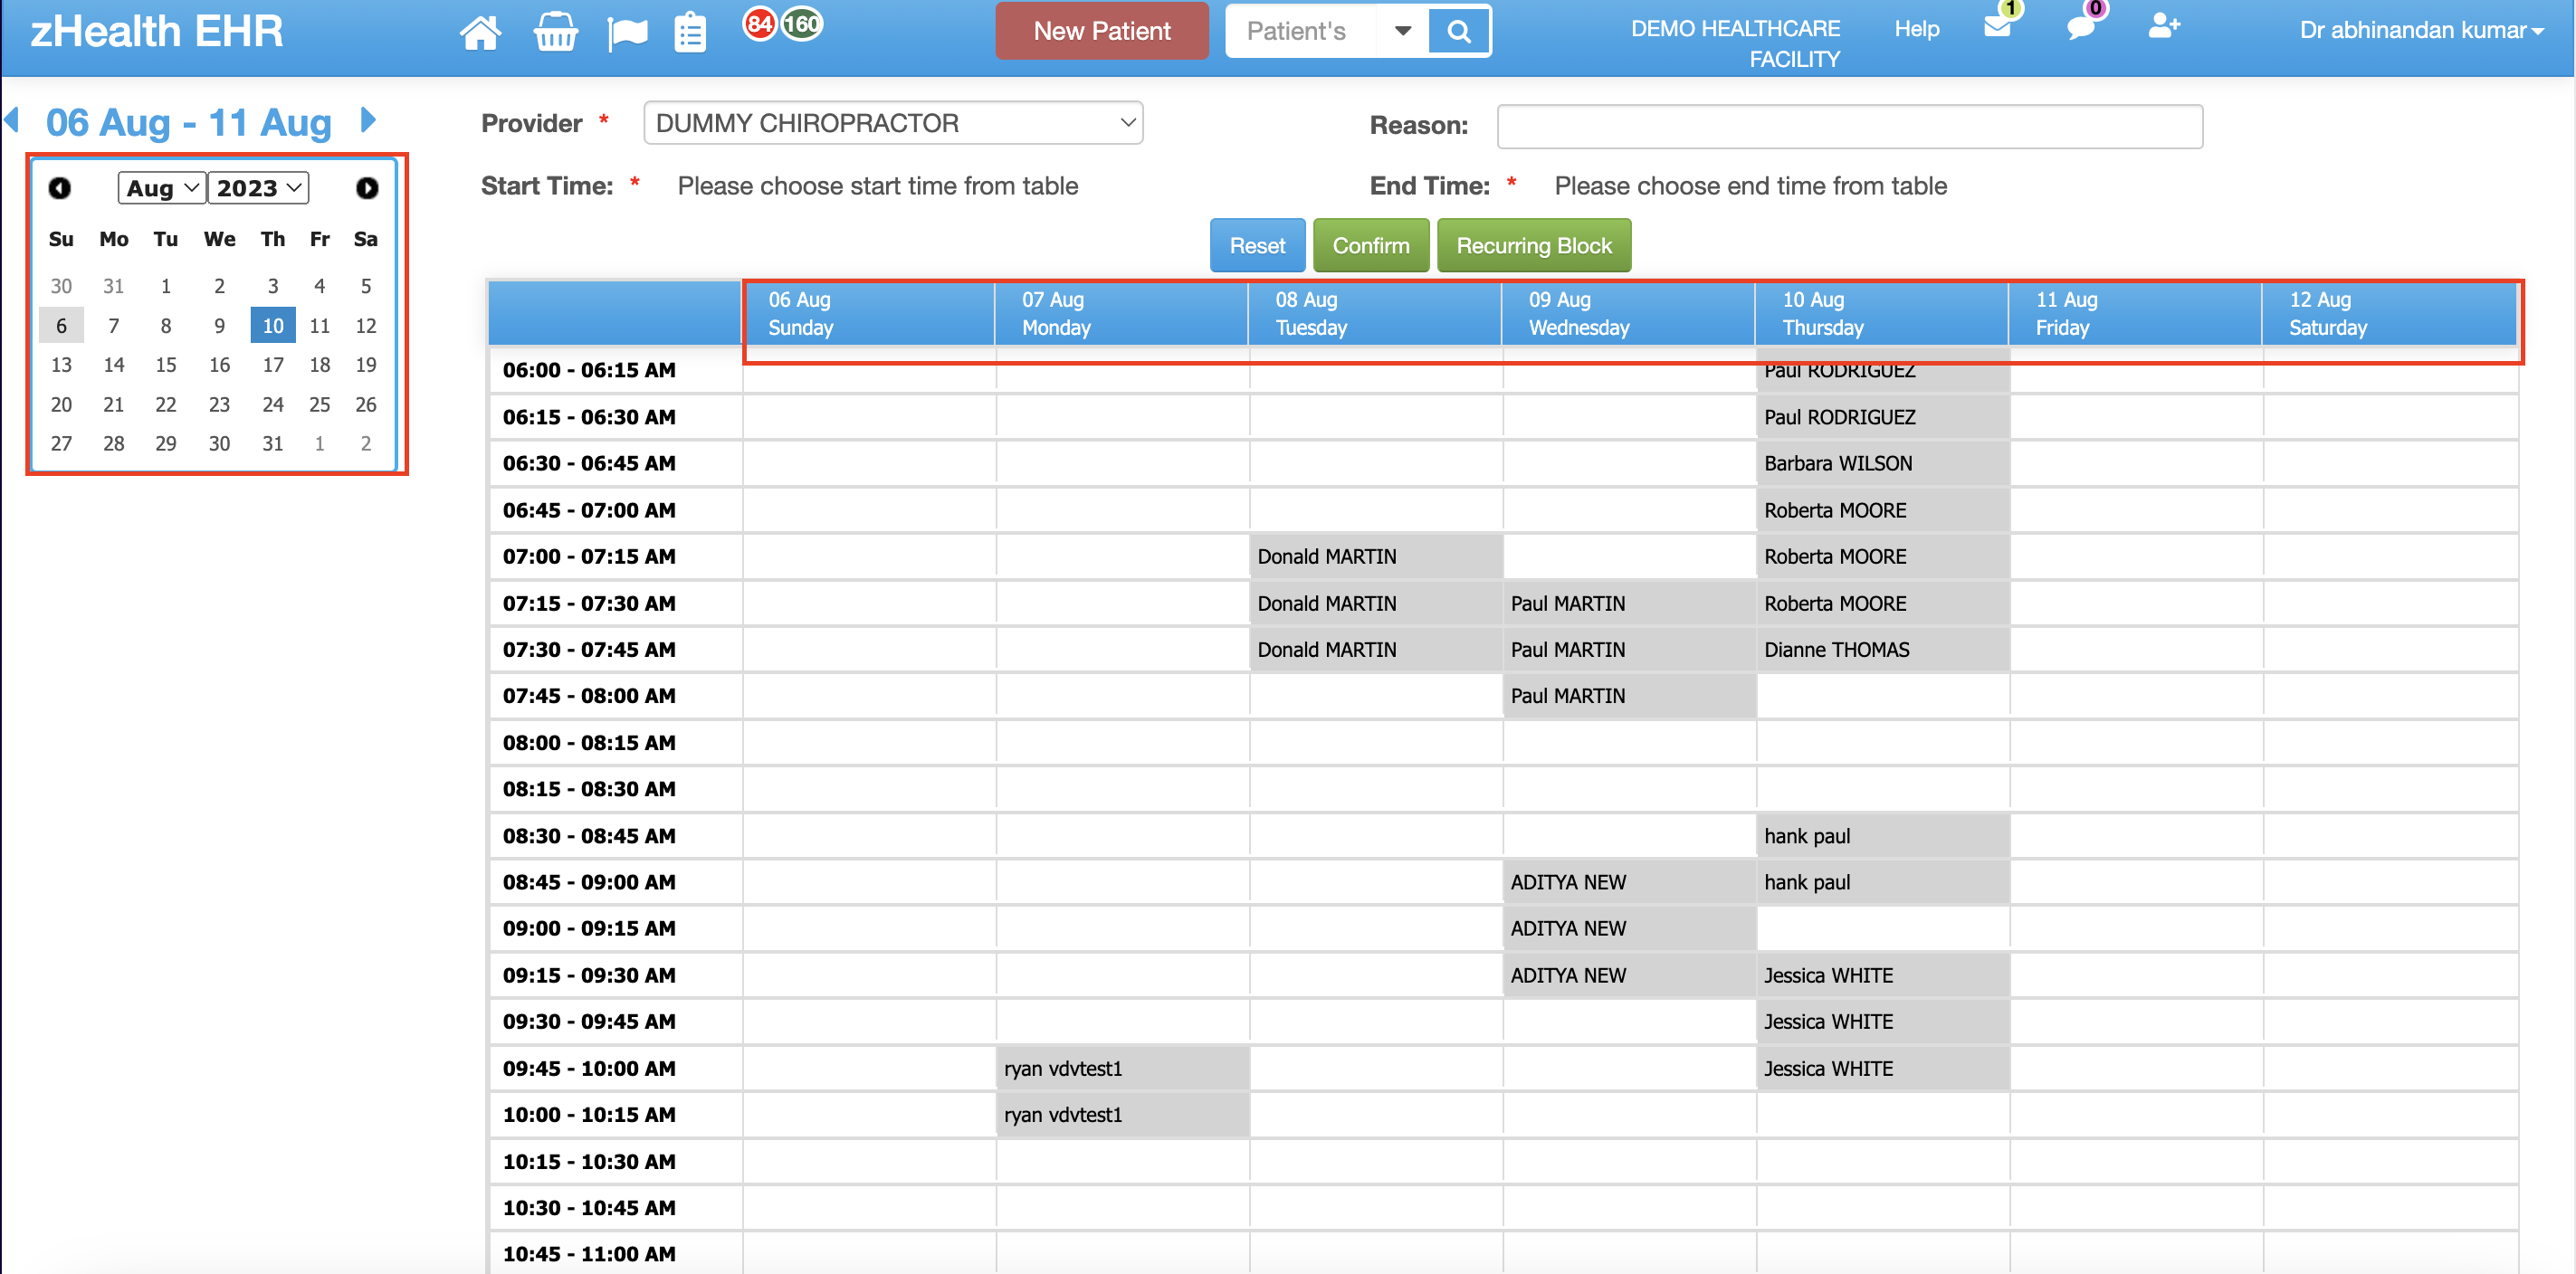The image size is (2576, 1274).
Task: Click the add-user icon in the navbar
Action: click(x=2164, y=27)
